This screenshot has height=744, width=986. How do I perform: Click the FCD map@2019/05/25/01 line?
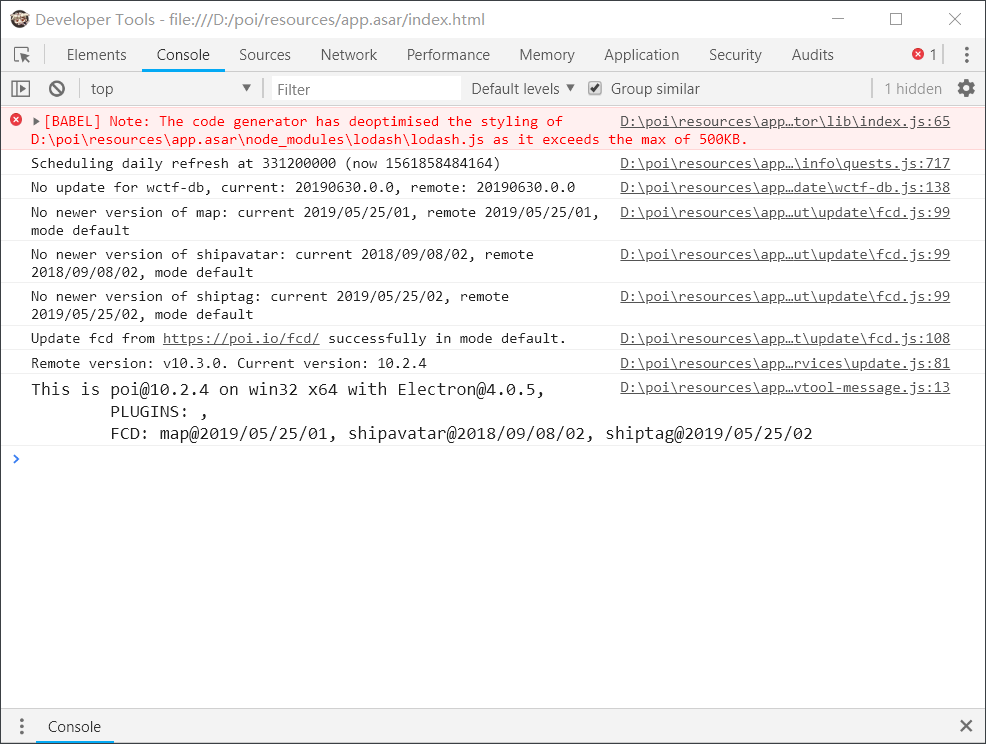click(462, 434)
